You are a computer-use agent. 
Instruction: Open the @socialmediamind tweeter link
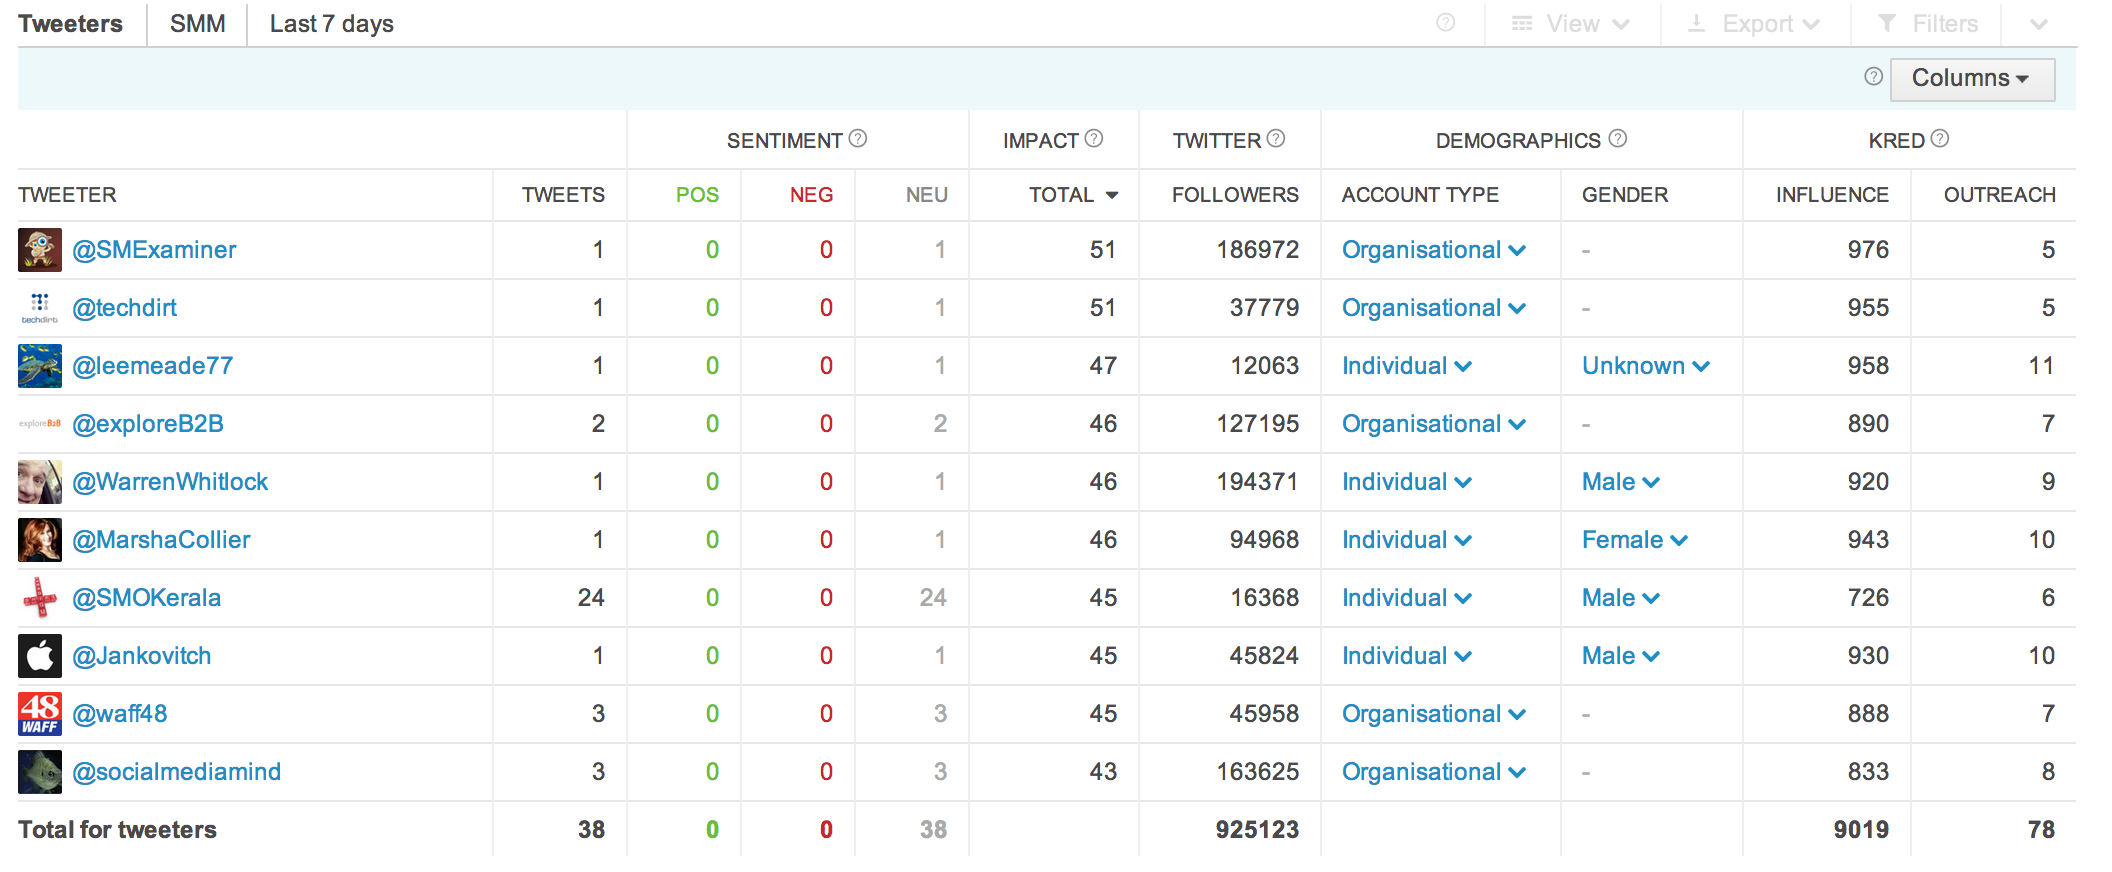tap(176, 772)
